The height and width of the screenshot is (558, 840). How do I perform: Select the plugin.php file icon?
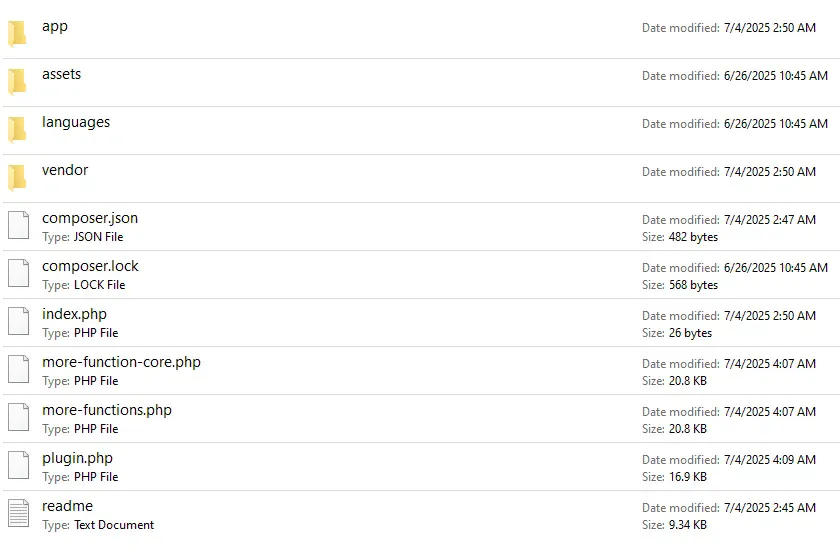coord(18,465)
